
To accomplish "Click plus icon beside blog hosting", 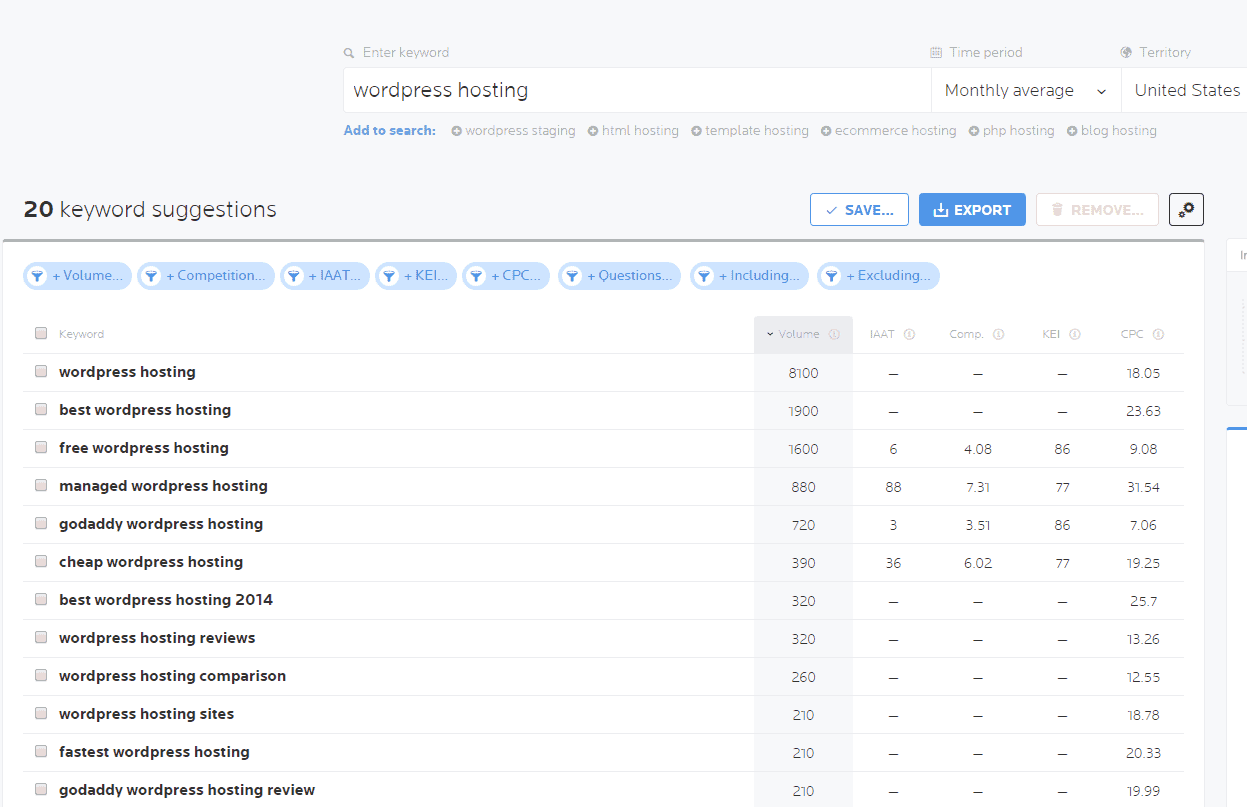I will click(1072, 131).
